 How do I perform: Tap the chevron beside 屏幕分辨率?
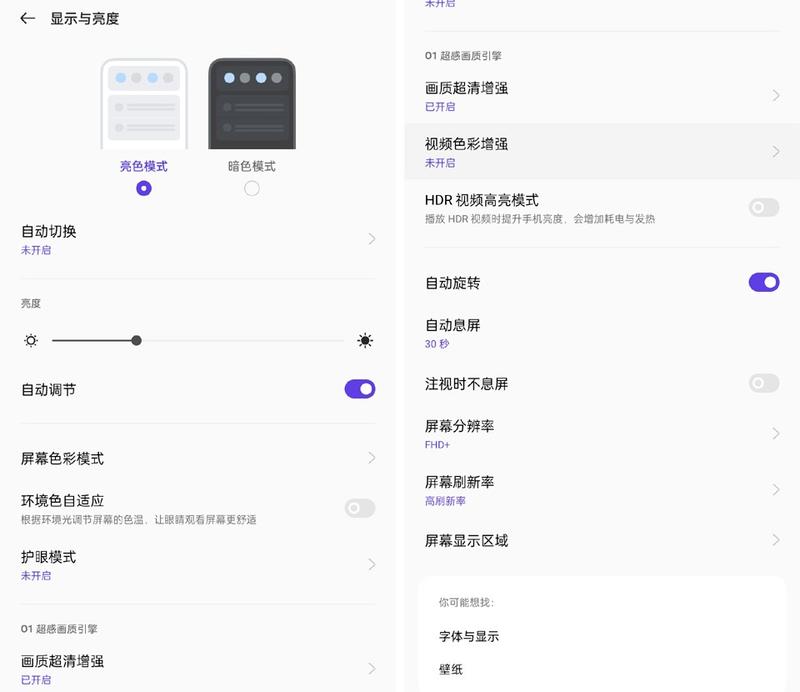coord(776,433)
